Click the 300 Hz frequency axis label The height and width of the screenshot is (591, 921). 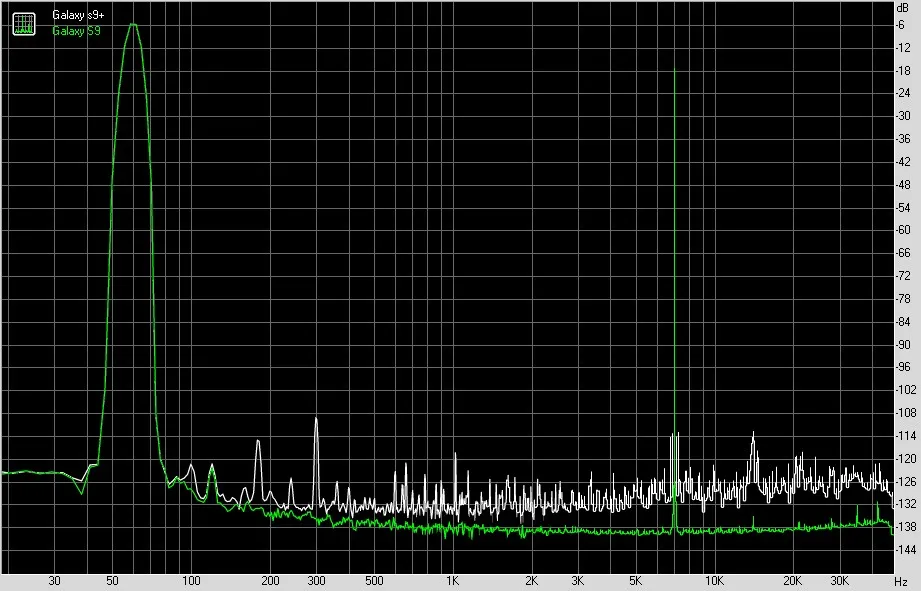click(x=316, y=580)
